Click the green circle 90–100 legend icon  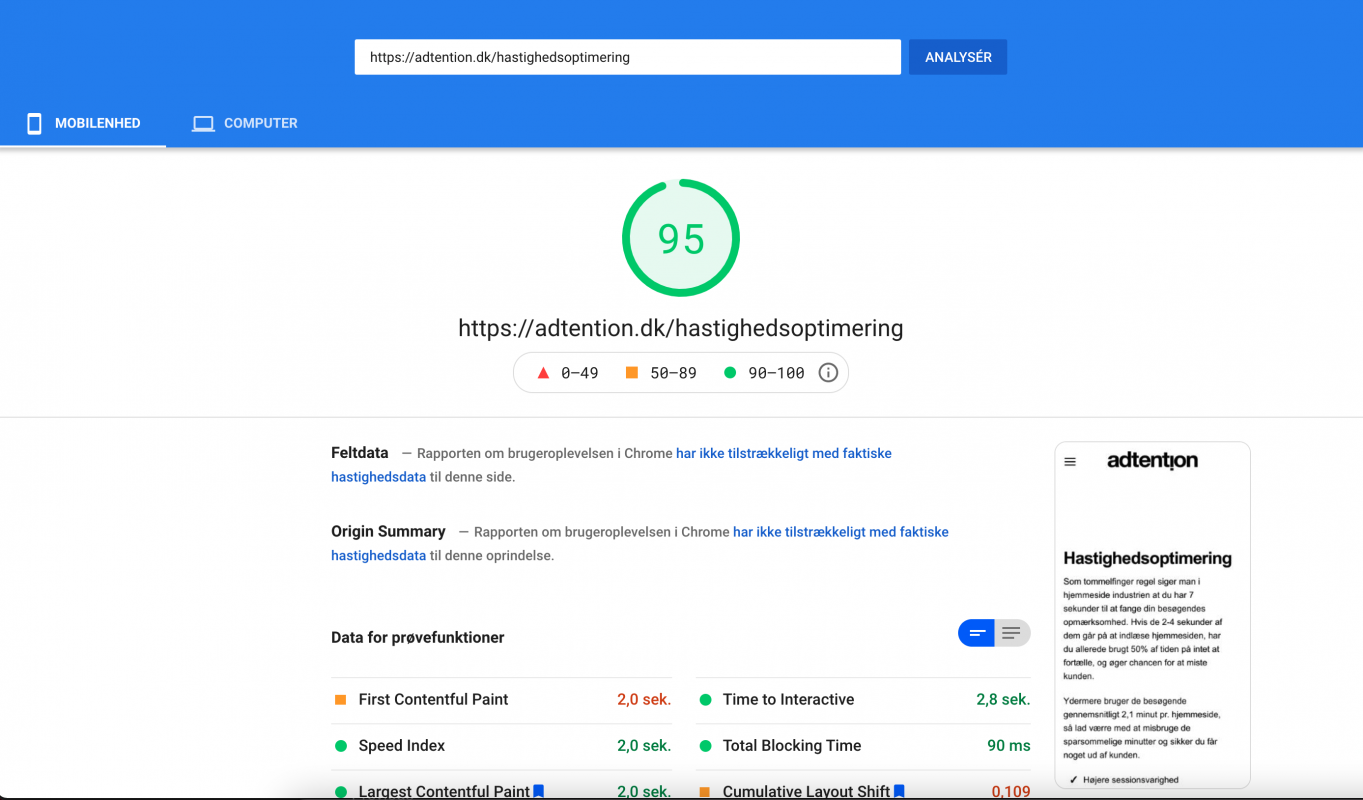coord(729,373)
